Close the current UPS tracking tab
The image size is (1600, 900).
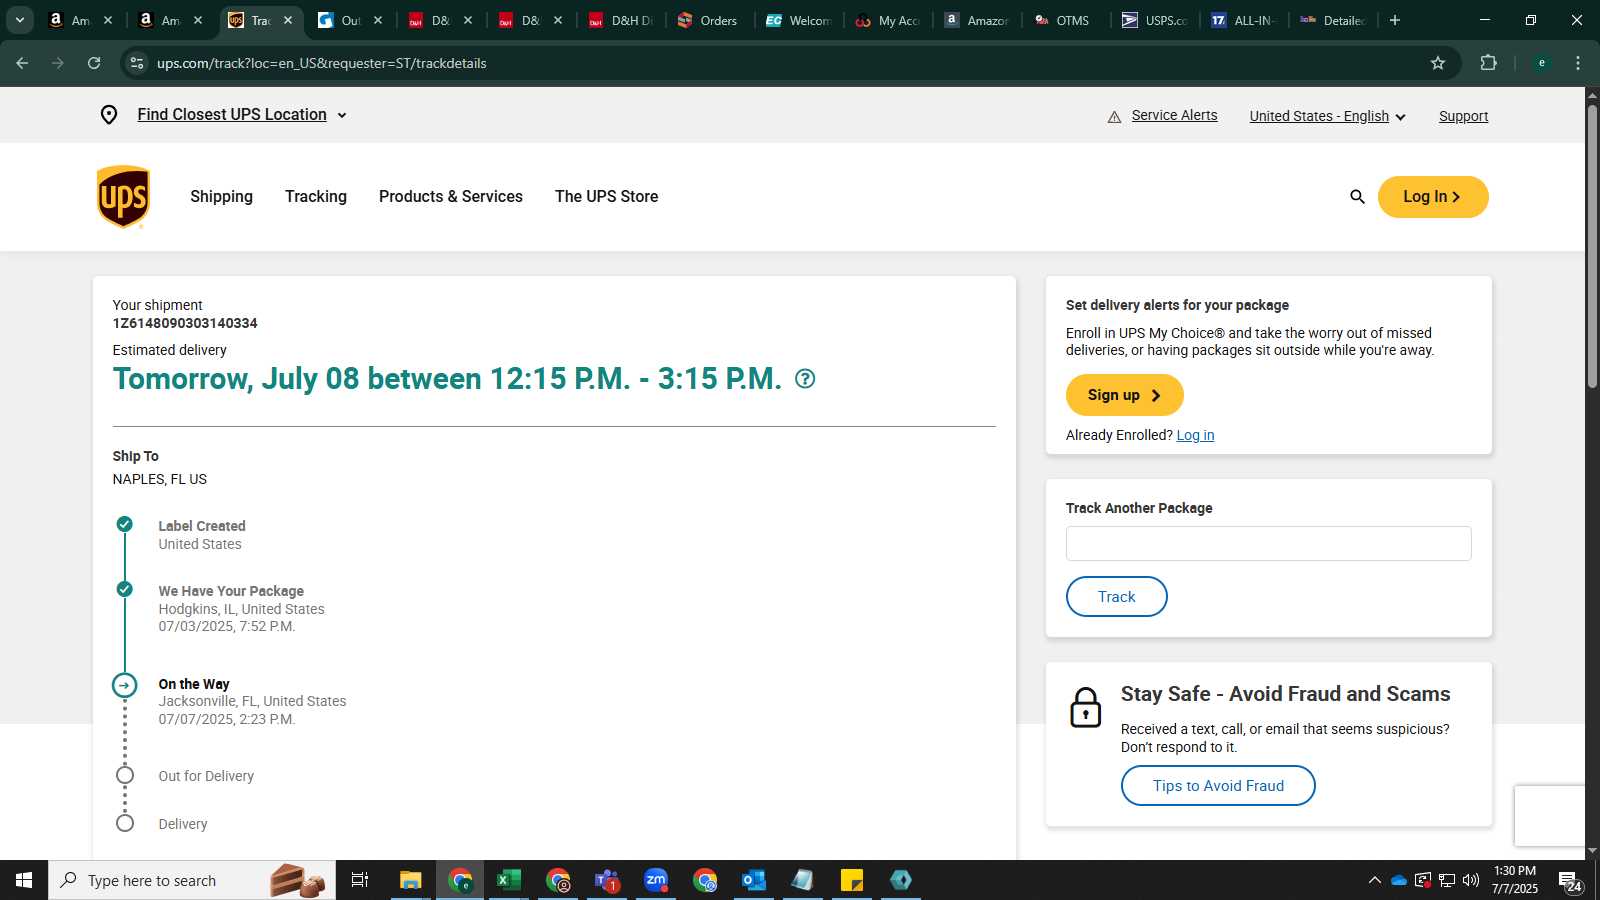click(x=288, y=20)
